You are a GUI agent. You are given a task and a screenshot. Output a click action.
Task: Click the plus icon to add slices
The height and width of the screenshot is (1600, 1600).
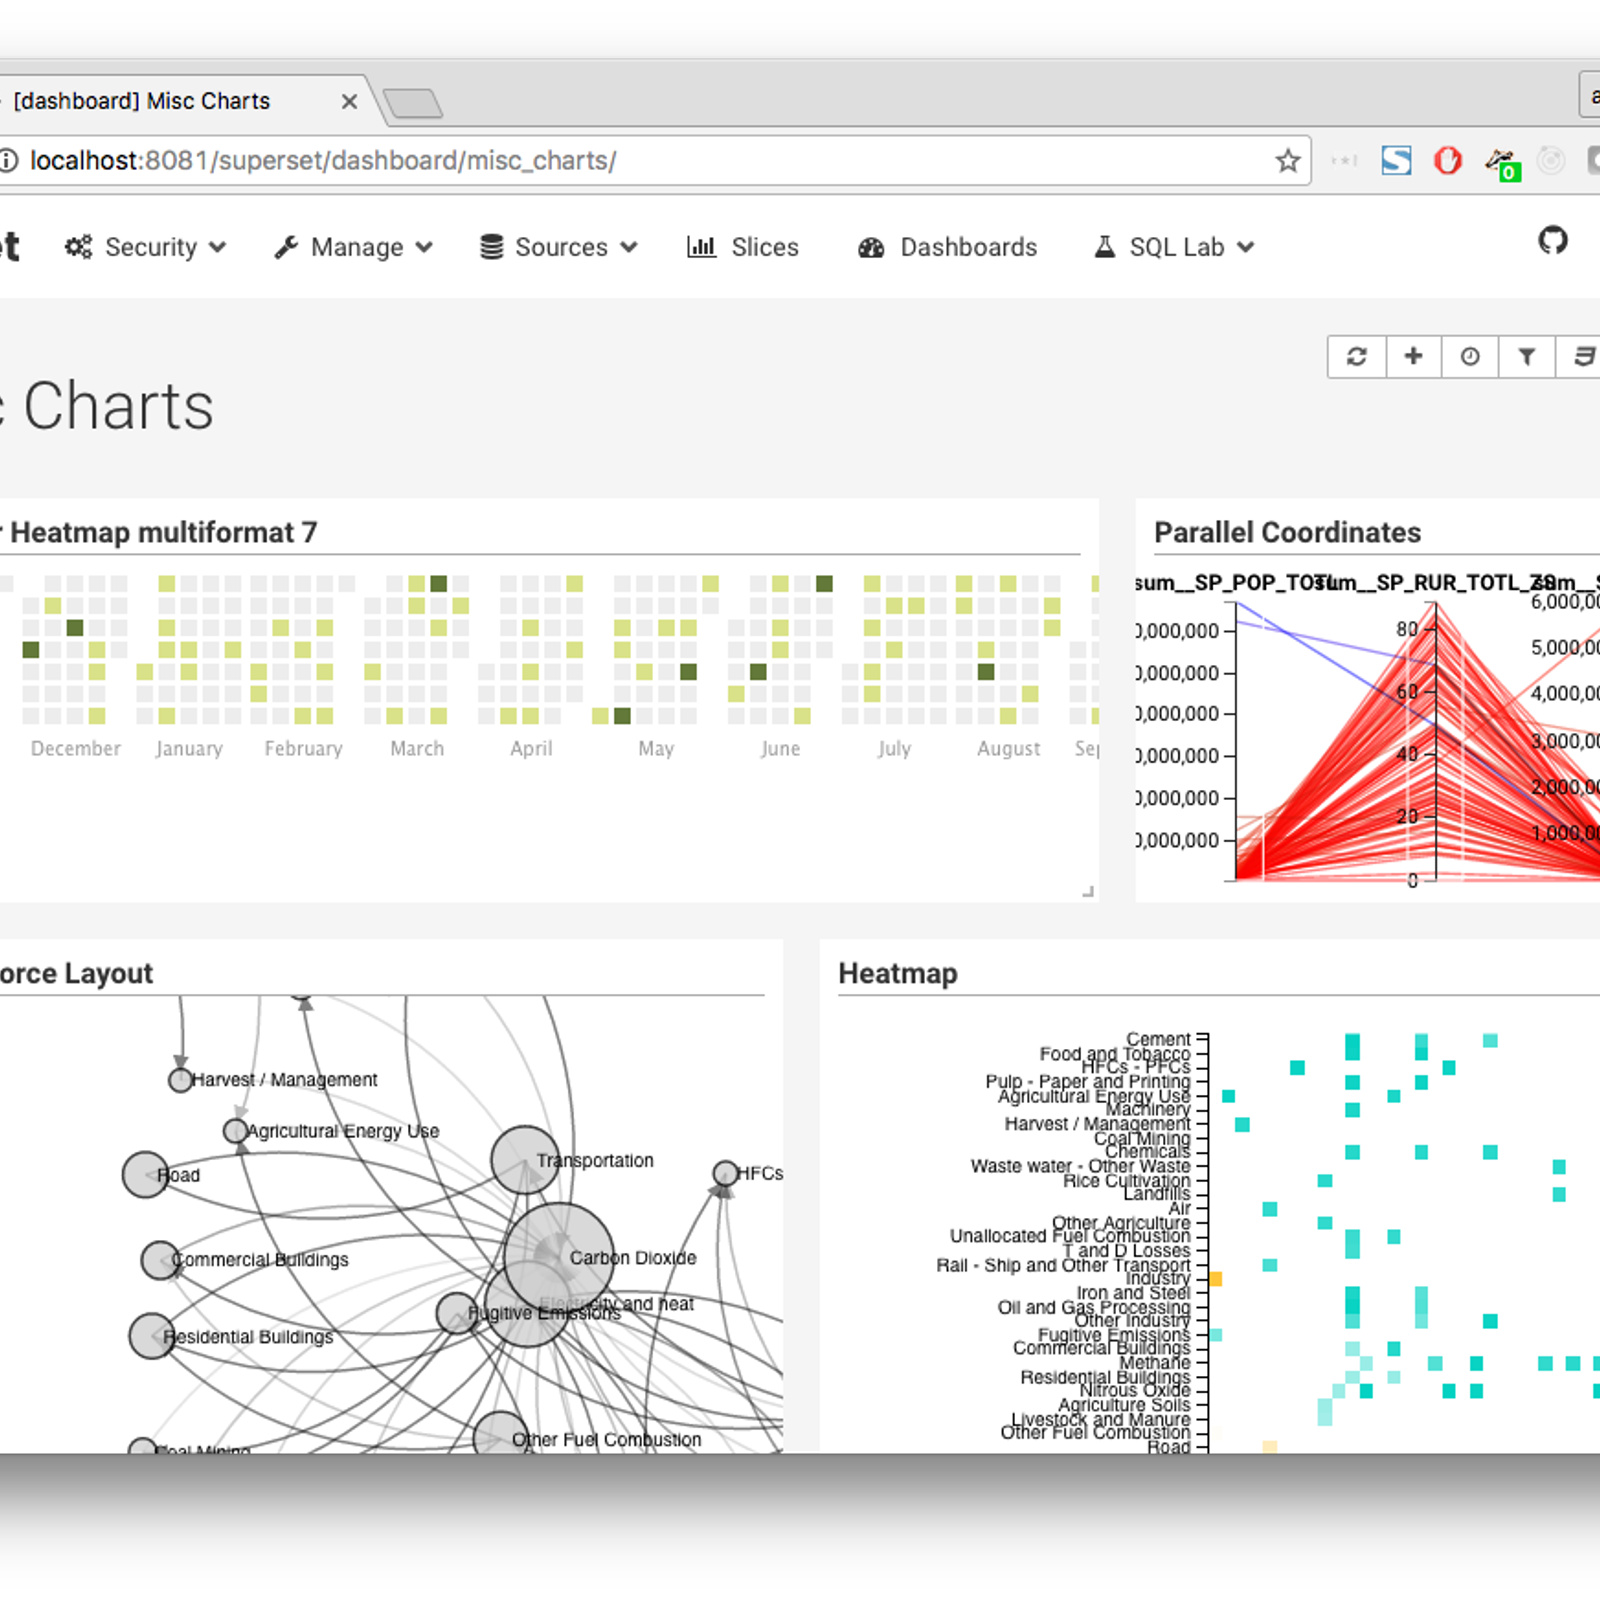pyautogui.click(x=1413, y=357)
